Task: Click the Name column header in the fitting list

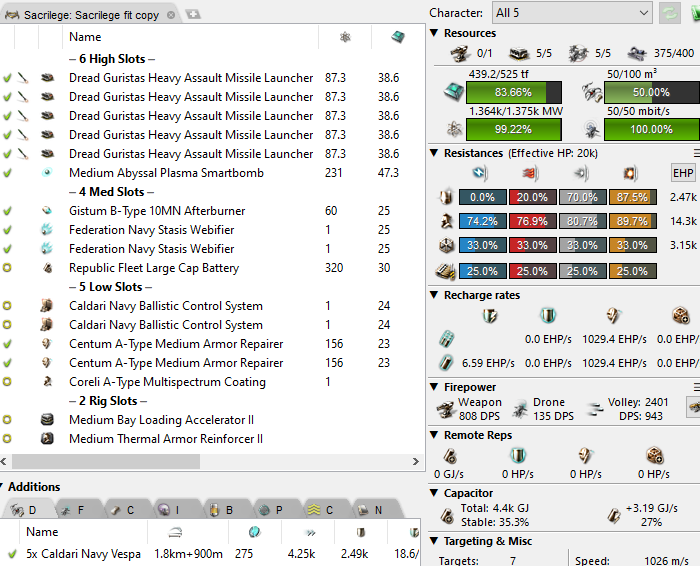Action: [x=190, y=37]
